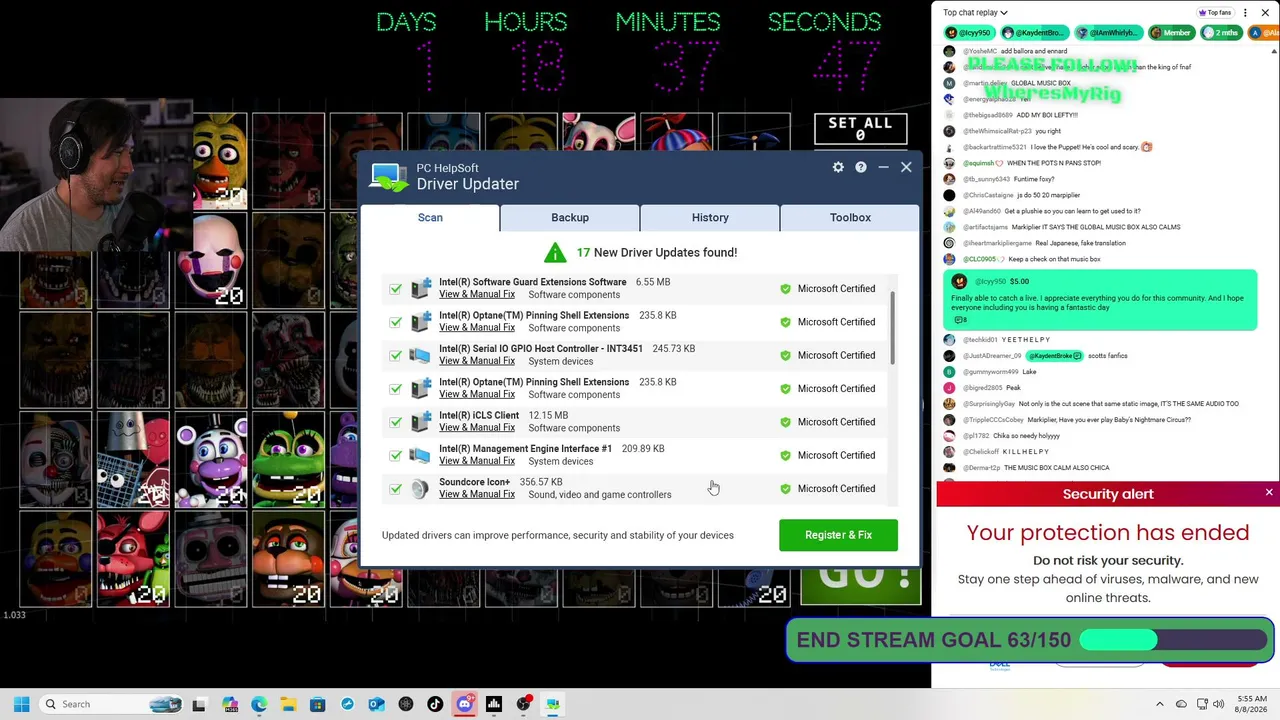
Task: Open Outlook from the taskbar
Action: point(376,704)
